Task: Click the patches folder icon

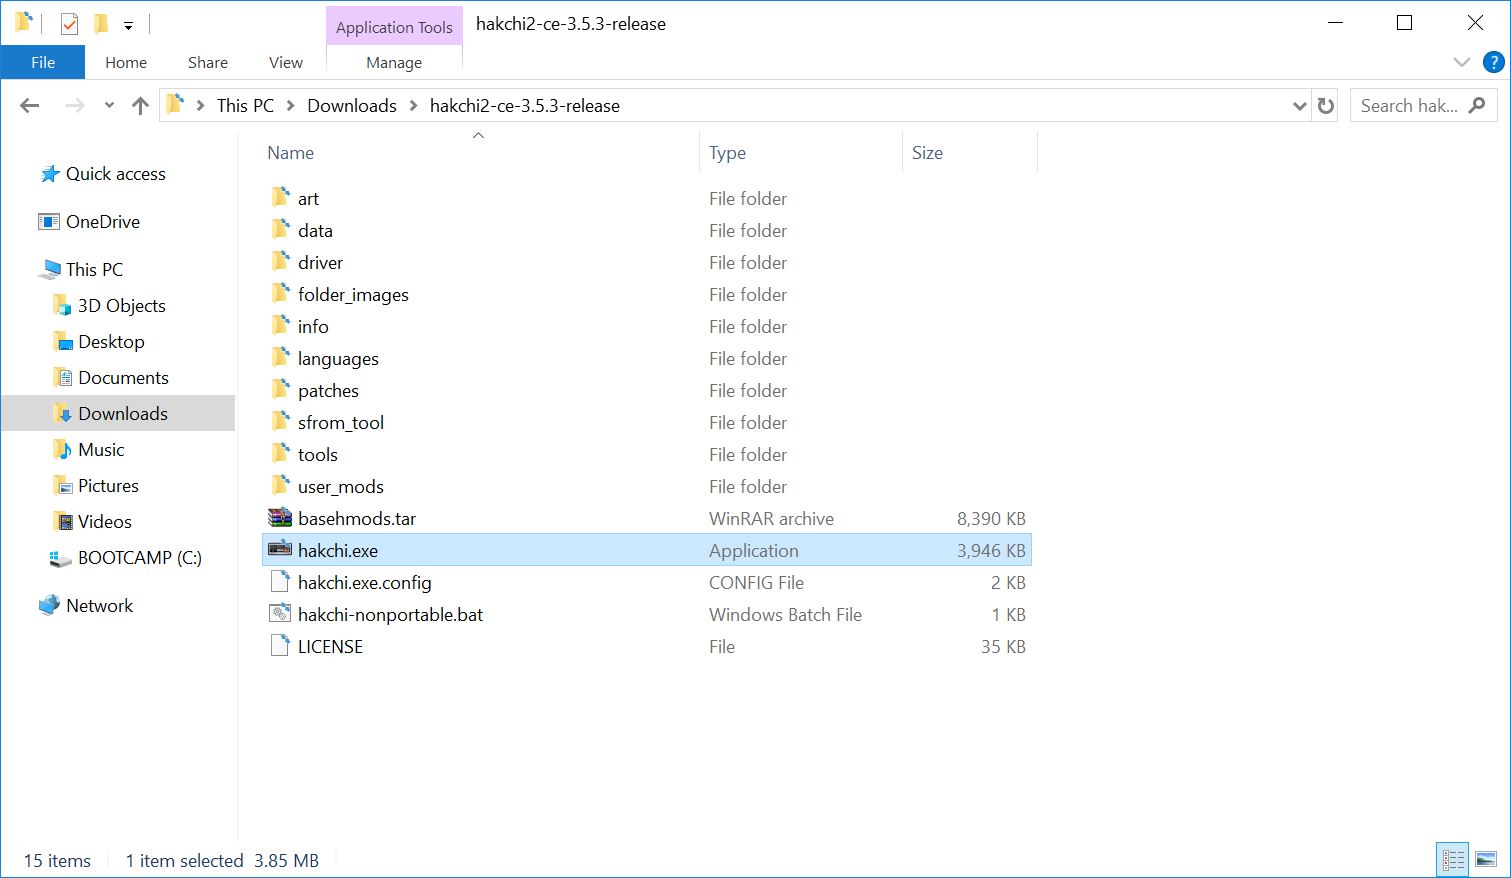Action: click(281, 390)
